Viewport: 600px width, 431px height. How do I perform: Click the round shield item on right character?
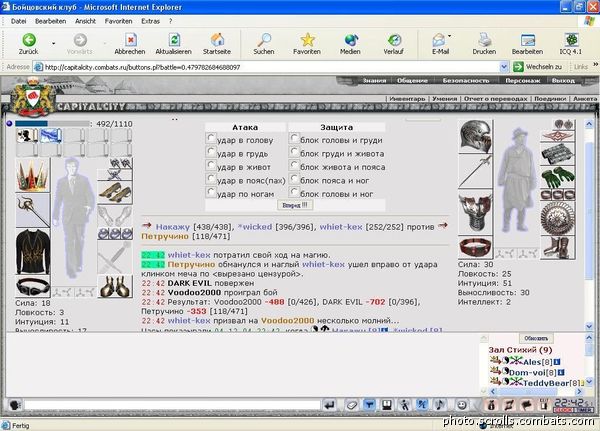pyautogui.click(x=558, y=218)
